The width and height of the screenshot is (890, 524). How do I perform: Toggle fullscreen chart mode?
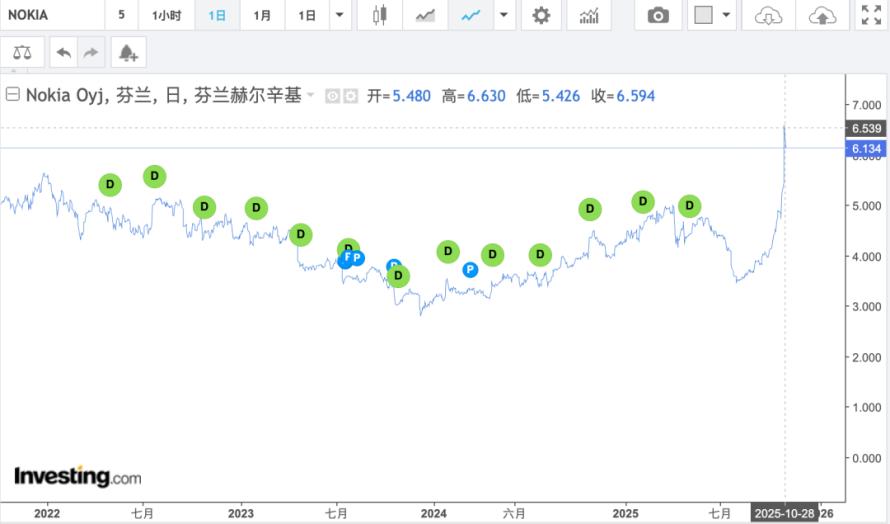click(871, 15)
